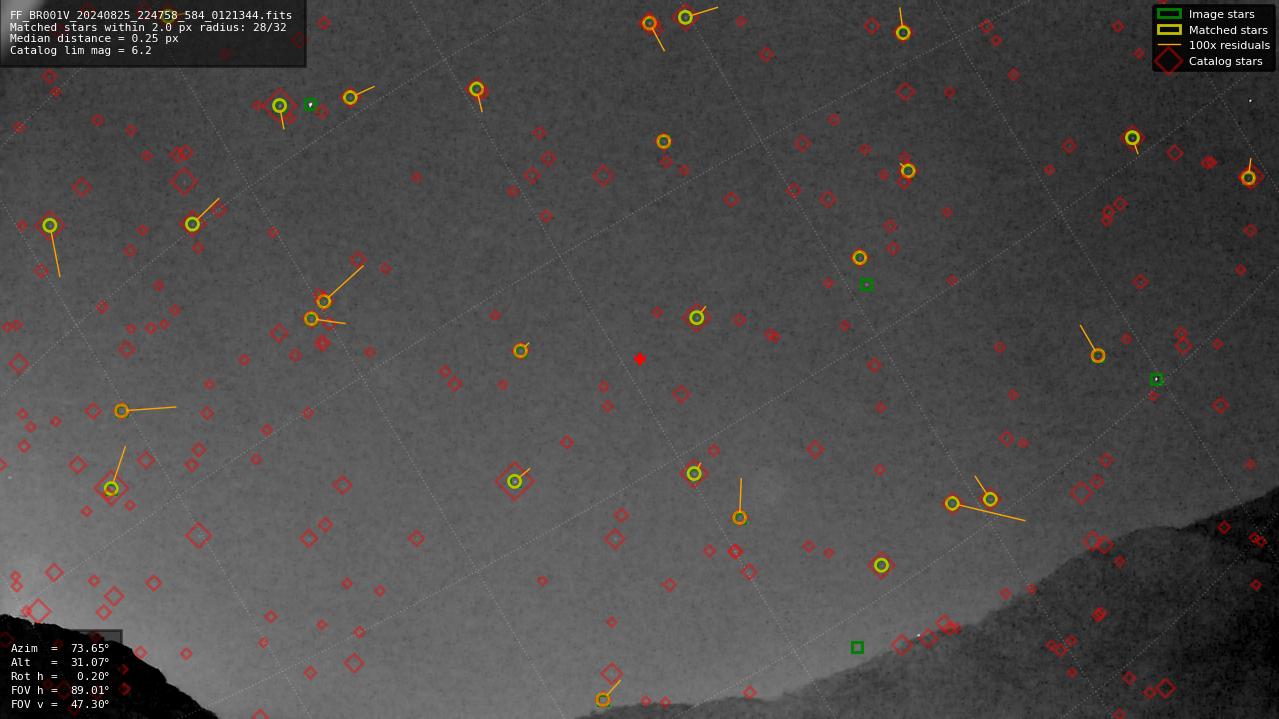Click the 'FOV h = 89.01°' readout
The height and width of the screenshot is (719, 1279).
tap(60, 691)
